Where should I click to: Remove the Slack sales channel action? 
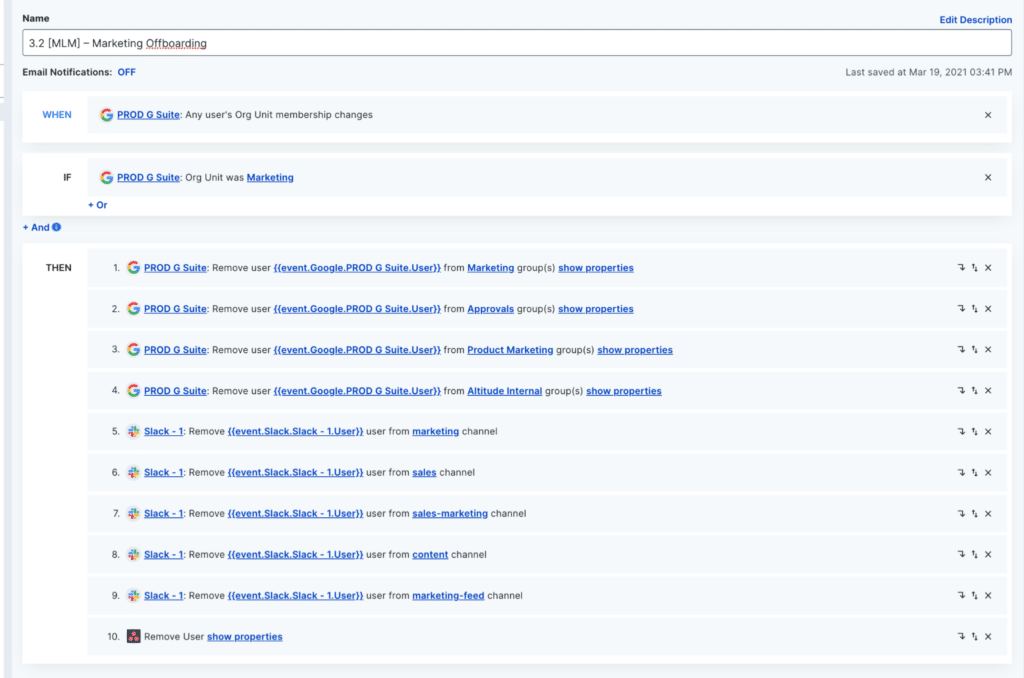tap(988, 472)
